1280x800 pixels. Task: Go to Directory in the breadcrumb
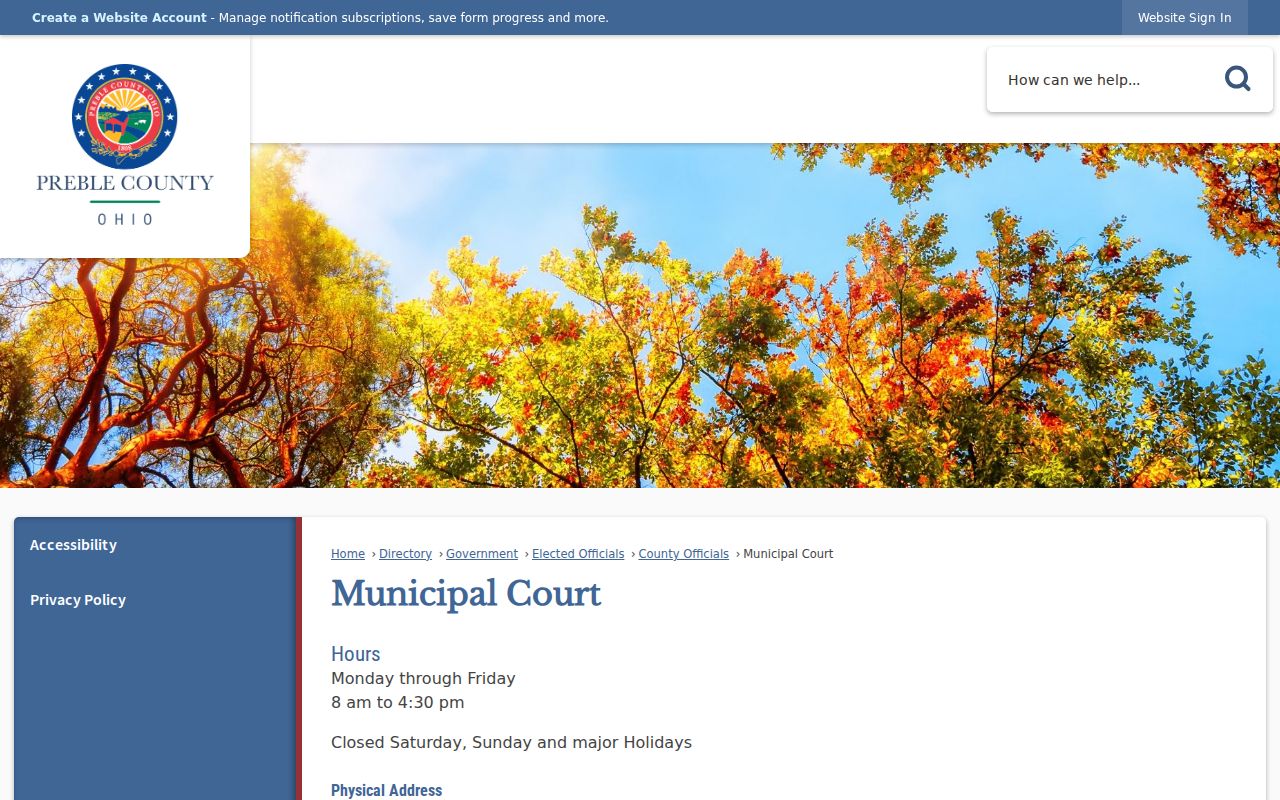coord(405,554)
